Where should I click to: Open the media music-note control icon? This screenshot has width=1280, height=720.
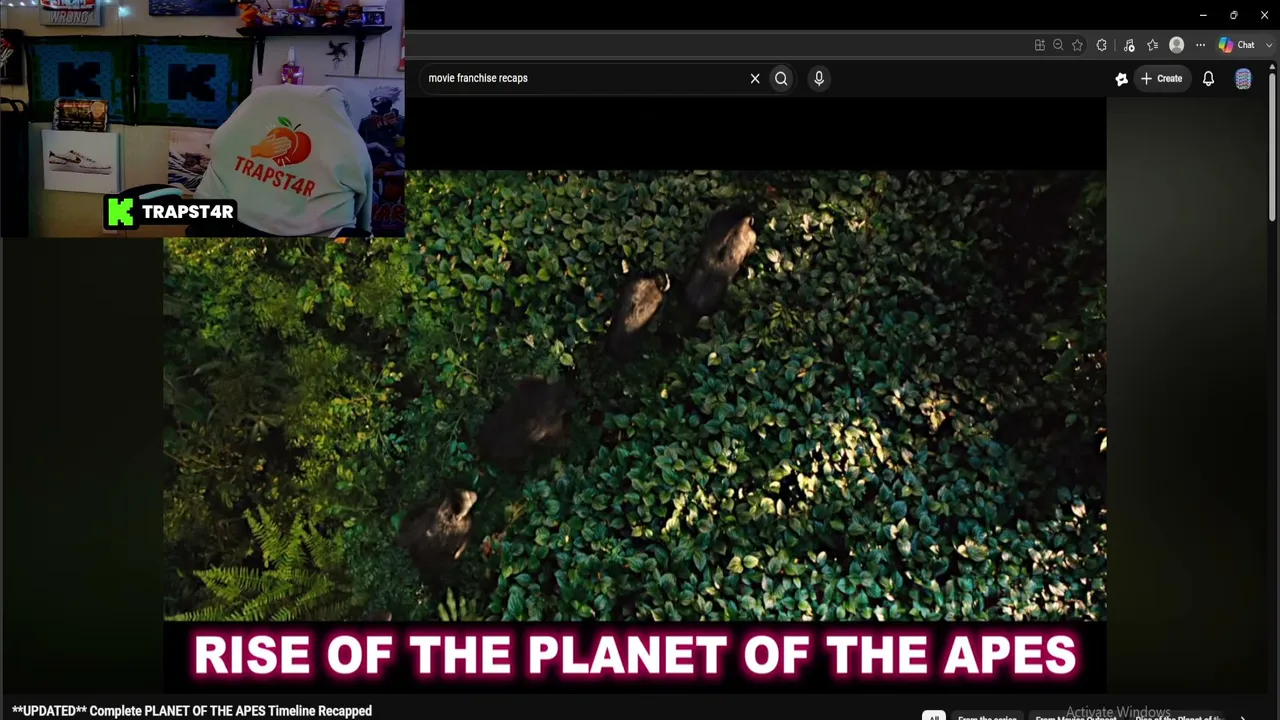click(1129, 45)
